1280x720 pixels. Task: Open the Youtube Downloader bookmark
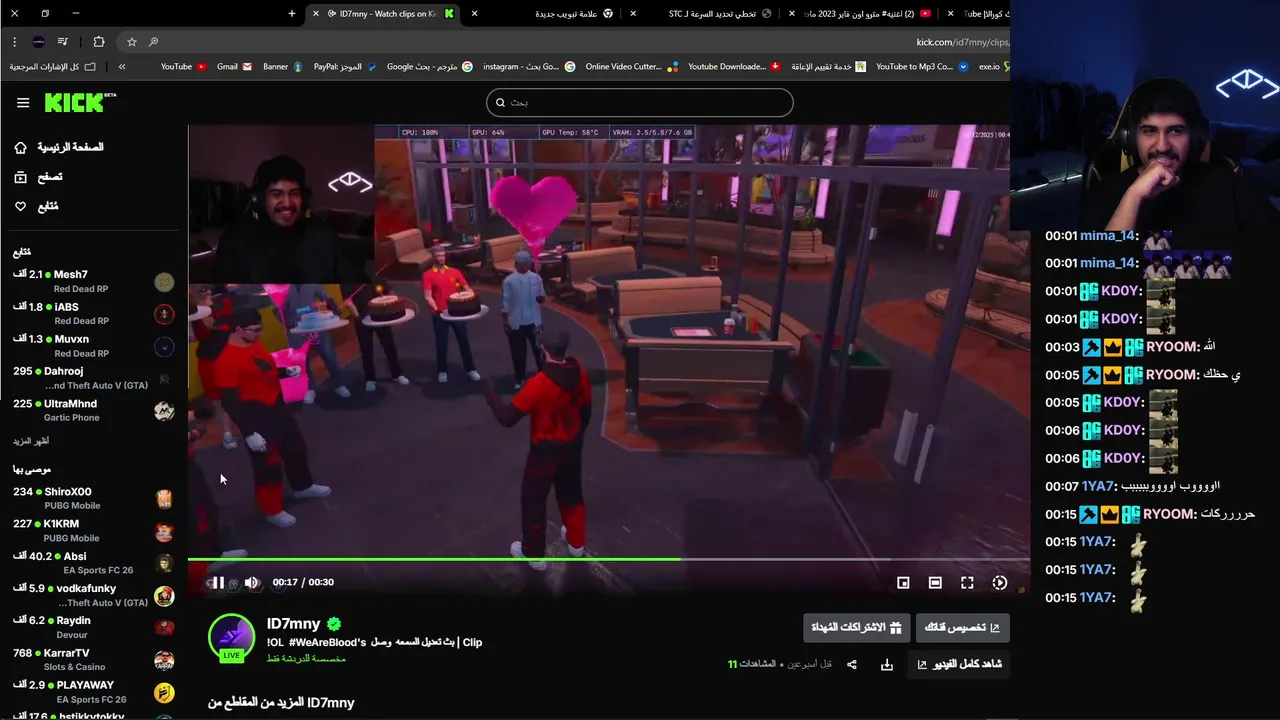(735, 66)
